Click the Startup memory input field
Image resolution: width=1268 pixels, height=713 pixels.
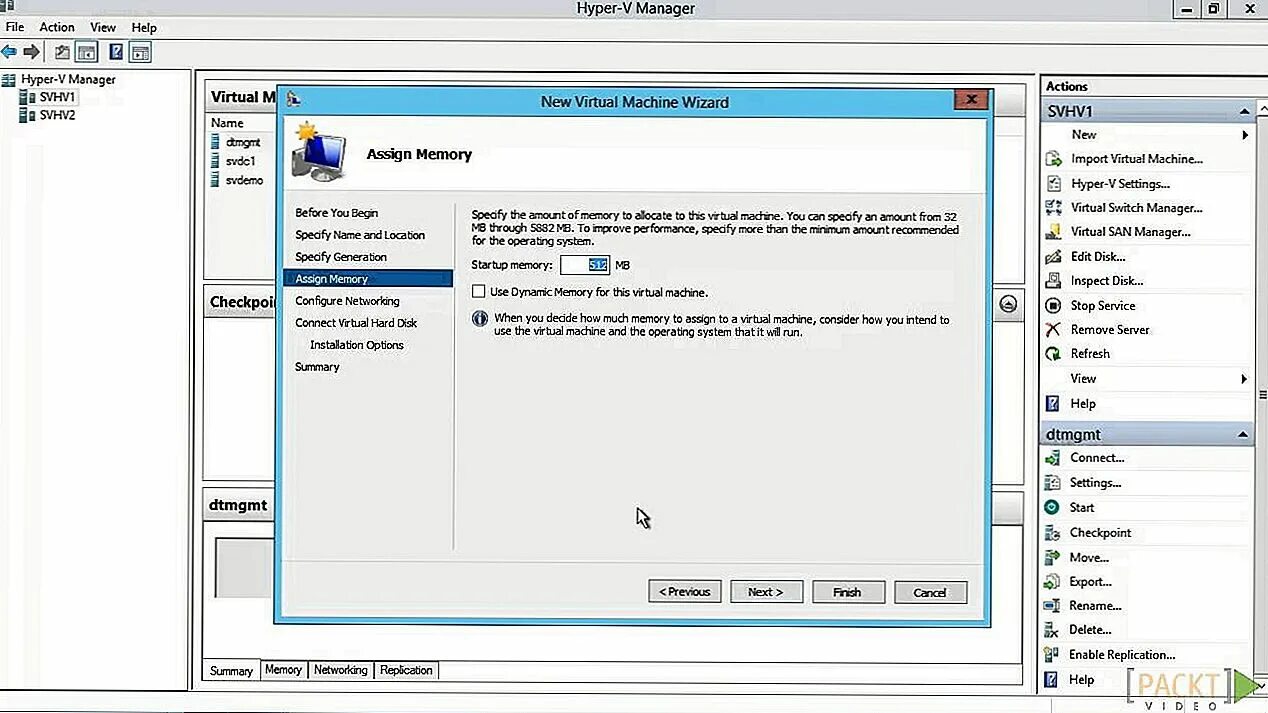[585, 265]
